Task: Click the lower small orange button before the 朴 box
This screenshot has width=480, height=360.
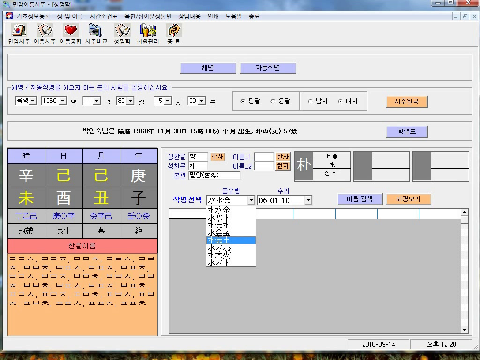Action: tap(283, 166)
